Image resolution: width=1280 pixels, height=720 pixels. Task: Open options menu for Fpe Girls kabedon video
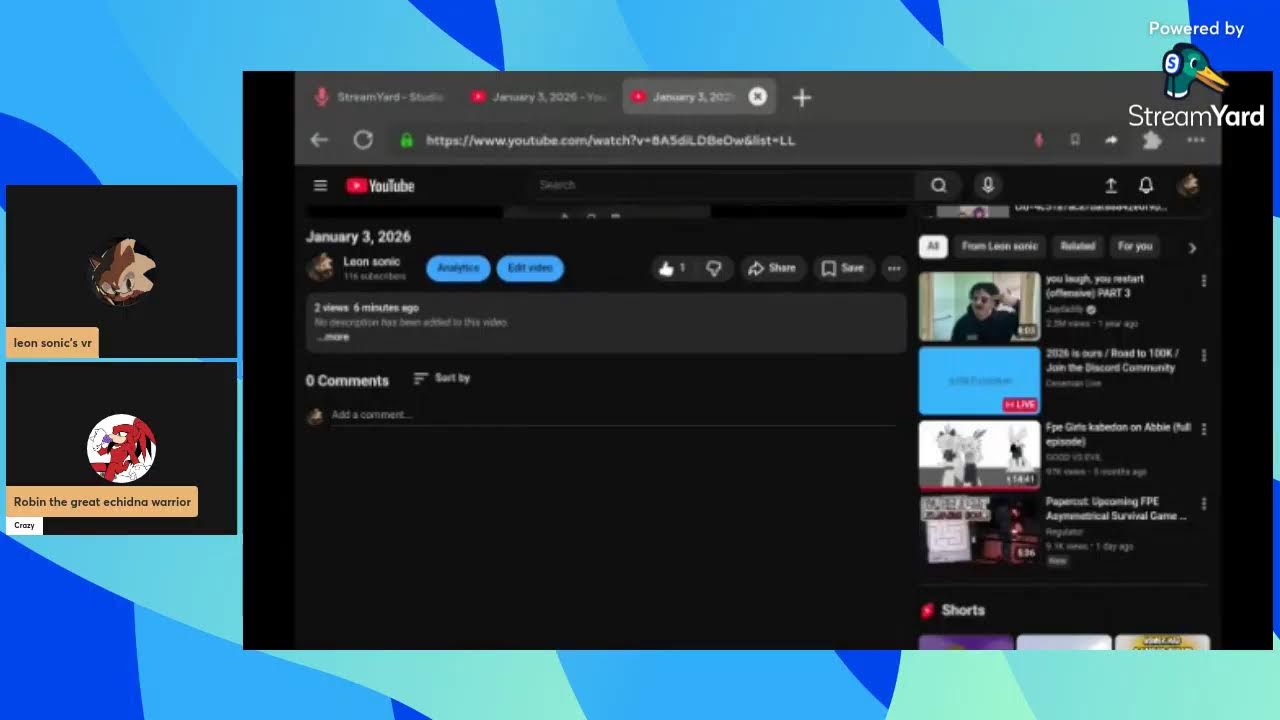[x=1203, y=429]
